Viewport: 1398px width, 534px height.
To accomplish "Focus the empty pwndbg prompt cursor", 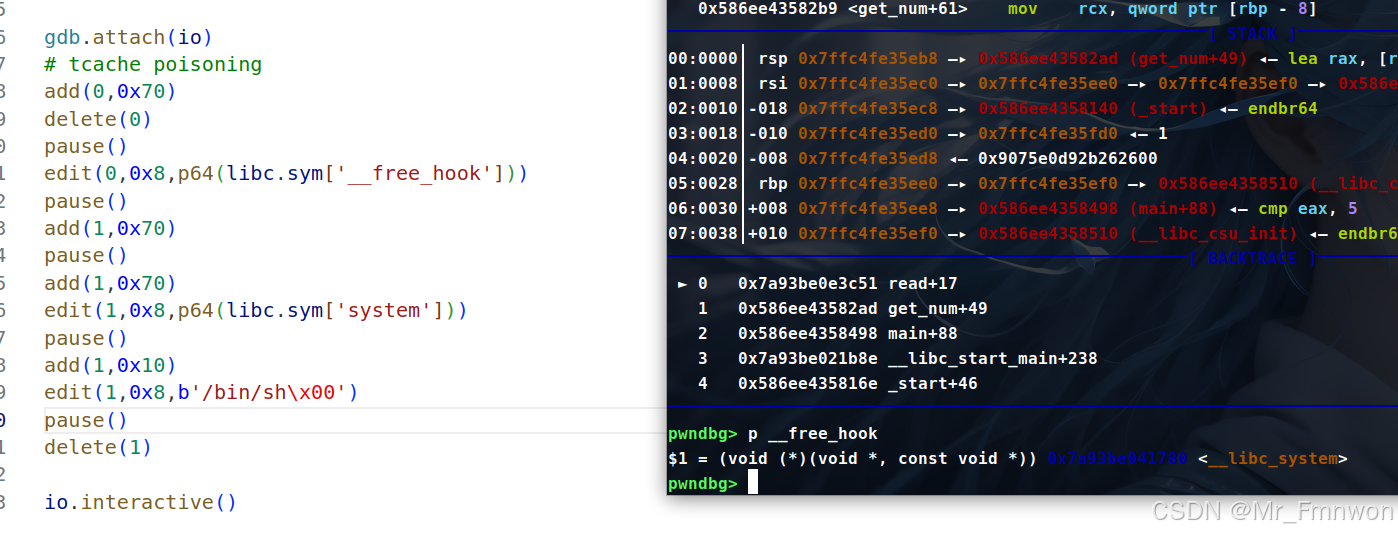I will [x=753, y=483].
